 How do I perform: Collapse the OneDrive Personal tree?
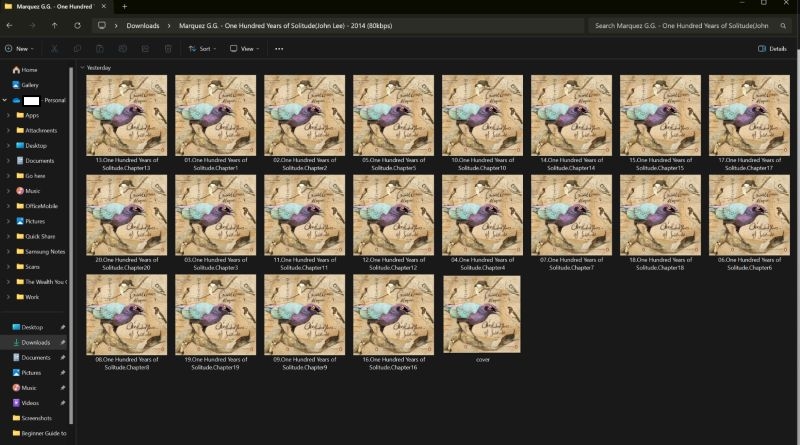click(5, 100)
